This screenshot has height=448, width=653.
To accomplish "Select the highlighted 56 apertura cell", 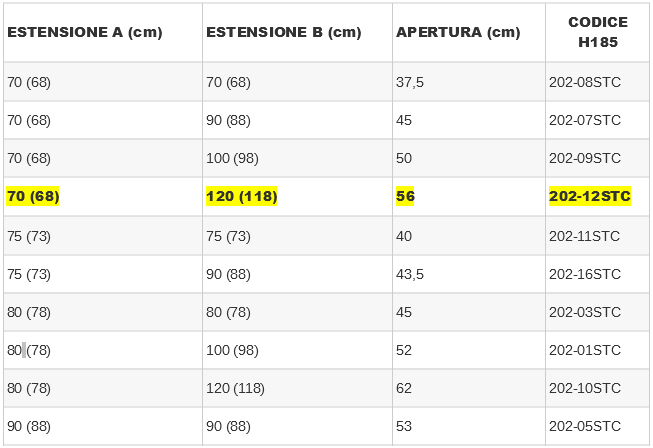I will [405, 196].
